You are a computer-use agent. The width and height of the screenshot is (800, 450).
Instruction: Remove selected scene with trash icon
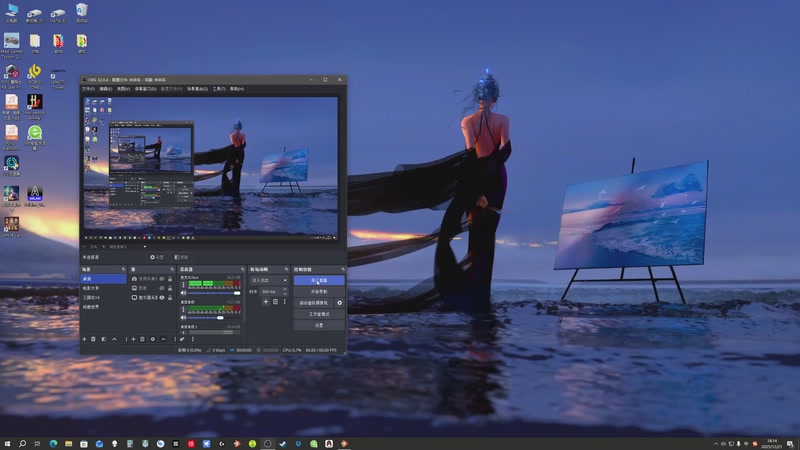point(93,339)
